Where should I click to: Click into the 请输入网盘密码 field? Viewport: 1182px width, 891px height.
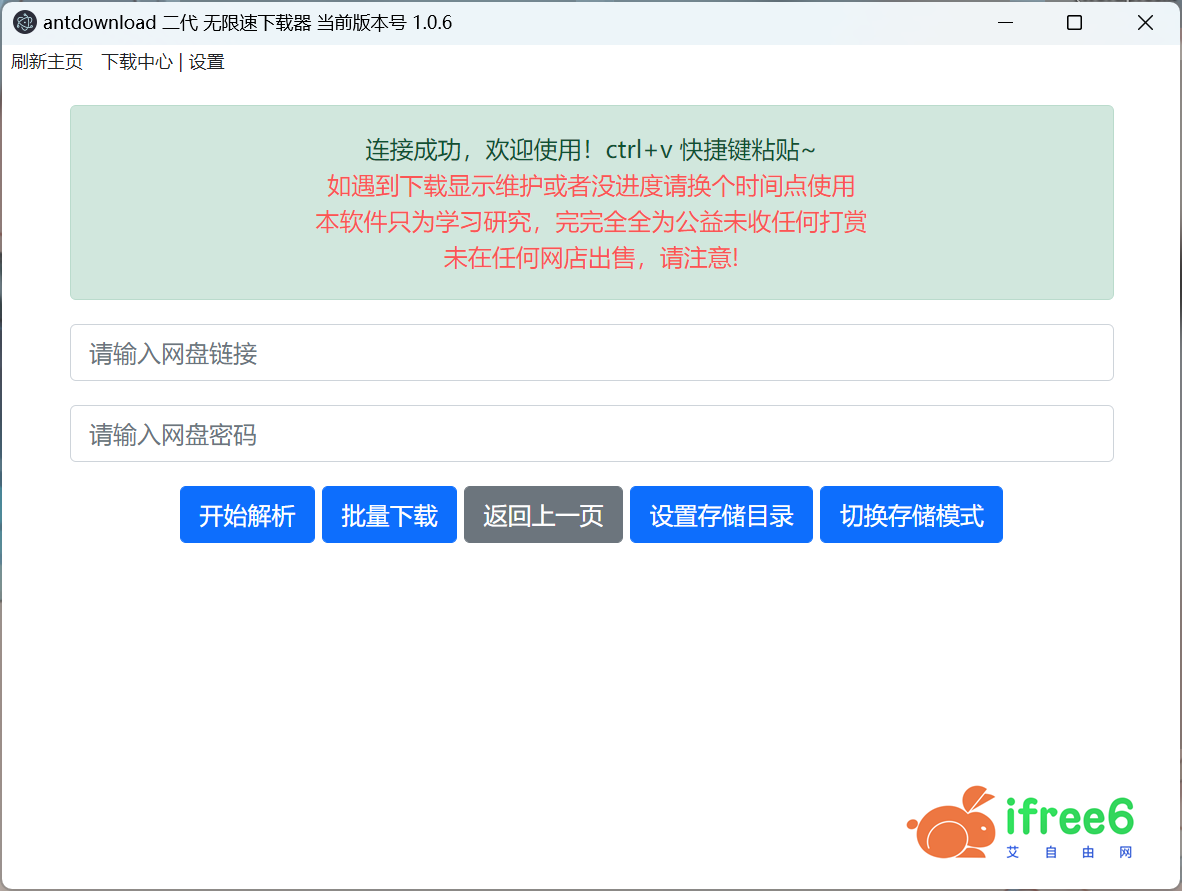pyautogui.click(x=591, y=434)
